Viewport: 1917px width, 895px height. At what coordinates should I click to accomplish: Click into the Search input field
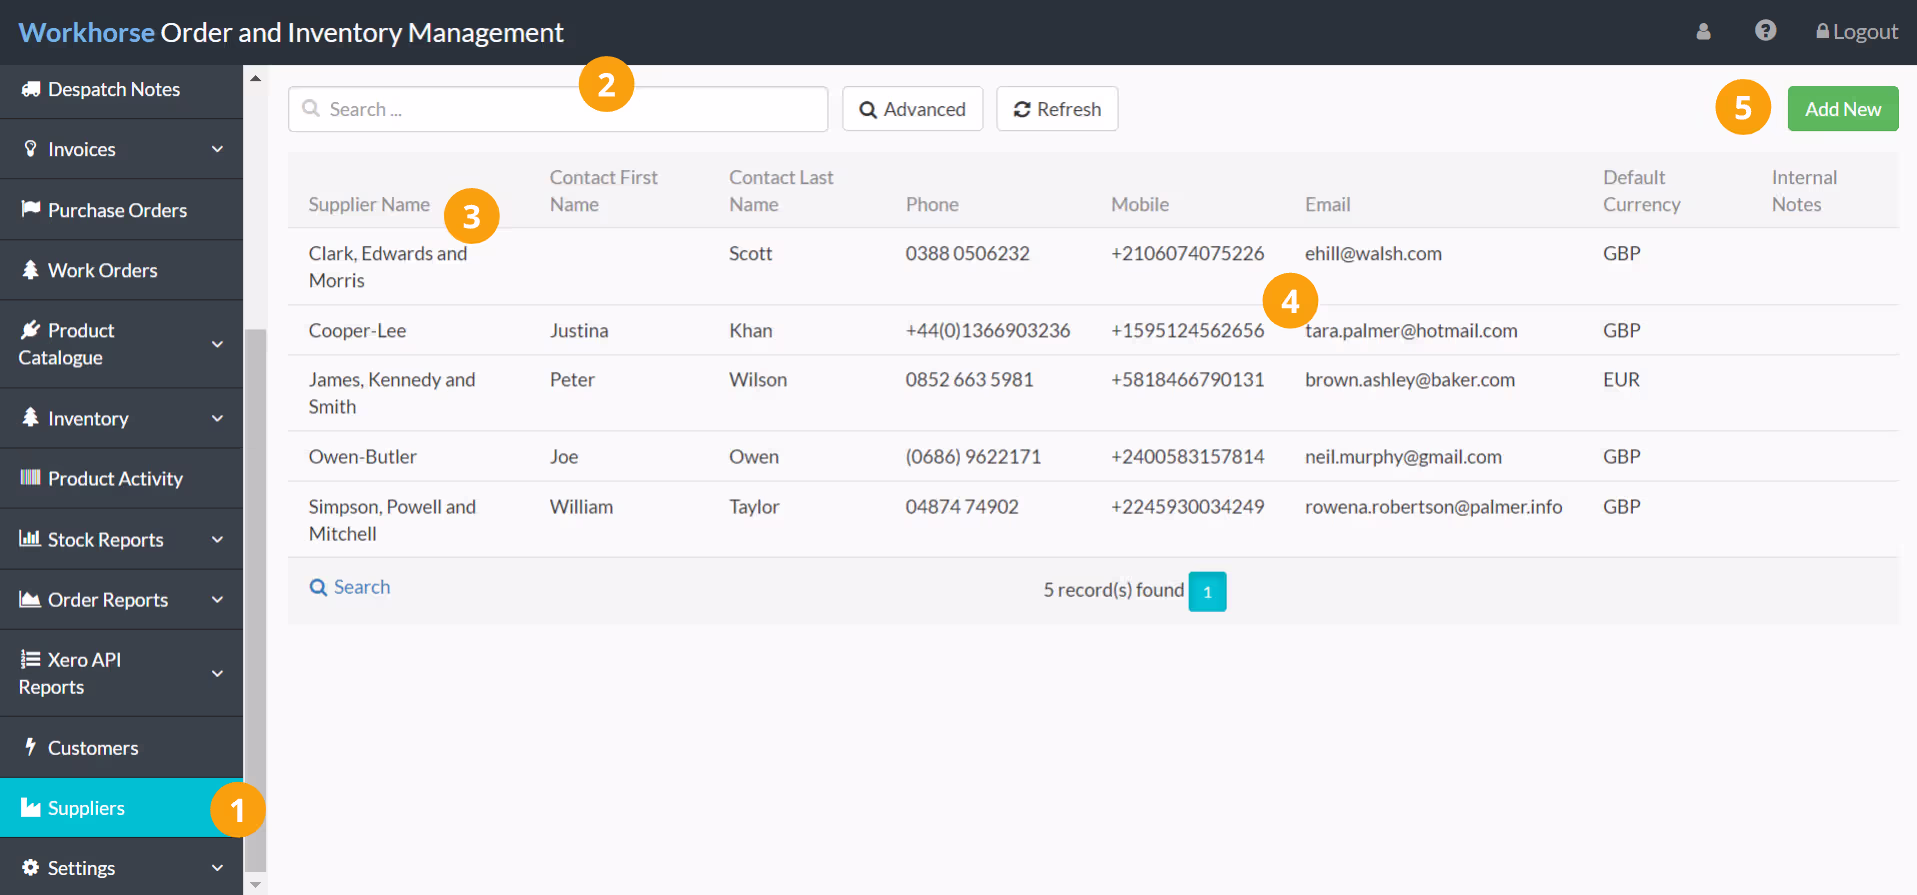558,109
